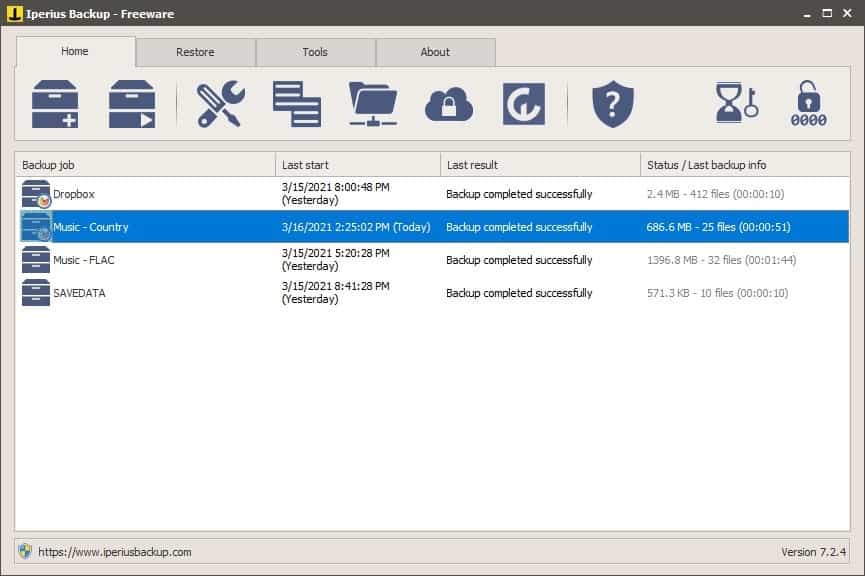Click the SAVEDATA job archive icon
865x576 pixels.
pos(36,293)
